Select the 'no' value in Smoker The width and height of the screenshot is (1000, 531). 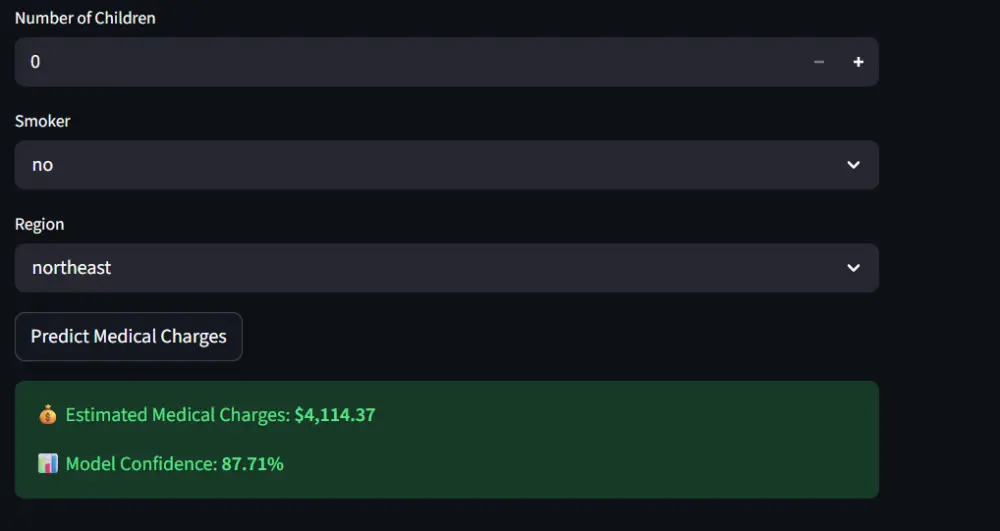[x=42, y=165]
